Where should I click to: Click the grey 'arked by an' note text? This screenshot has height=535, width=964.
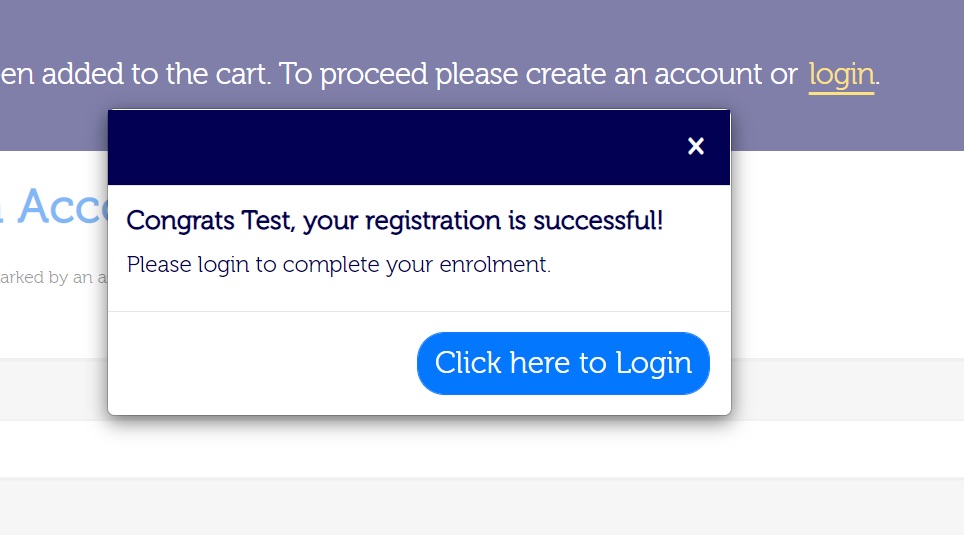(x=52, y=277)
